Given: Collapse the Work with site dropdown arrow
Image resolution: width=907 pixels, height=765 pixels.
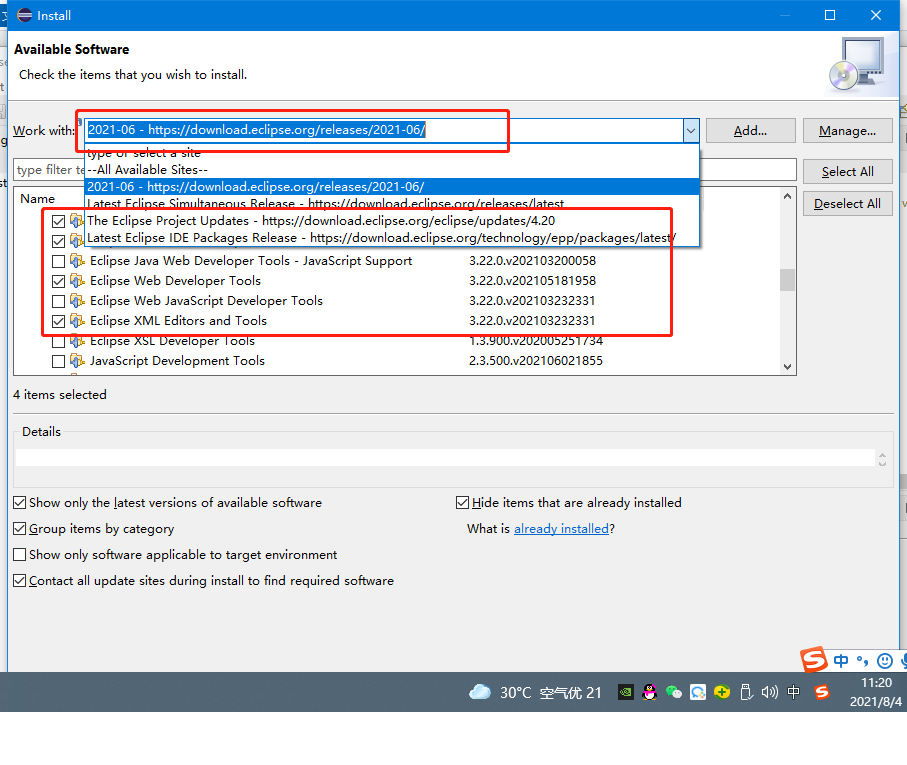Looking at the screenshot, I should [x=691, y=131].
